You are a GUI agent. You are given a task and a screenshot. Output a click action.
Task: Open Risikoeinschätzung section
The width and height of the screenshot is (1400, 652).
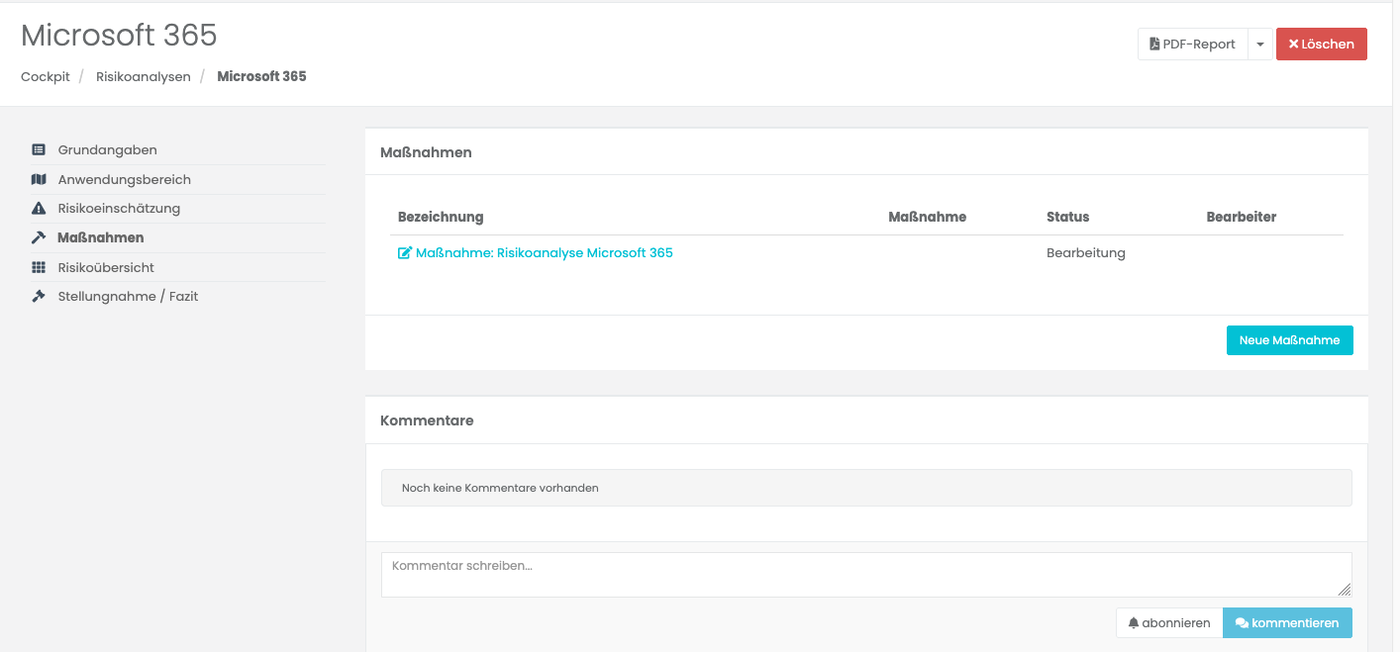(x=119, y=209)
